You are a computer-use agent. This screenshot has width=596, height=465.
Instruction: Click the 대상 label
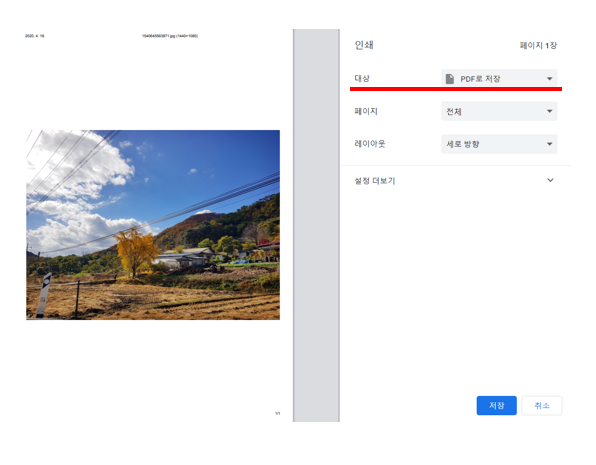(362, 78)
